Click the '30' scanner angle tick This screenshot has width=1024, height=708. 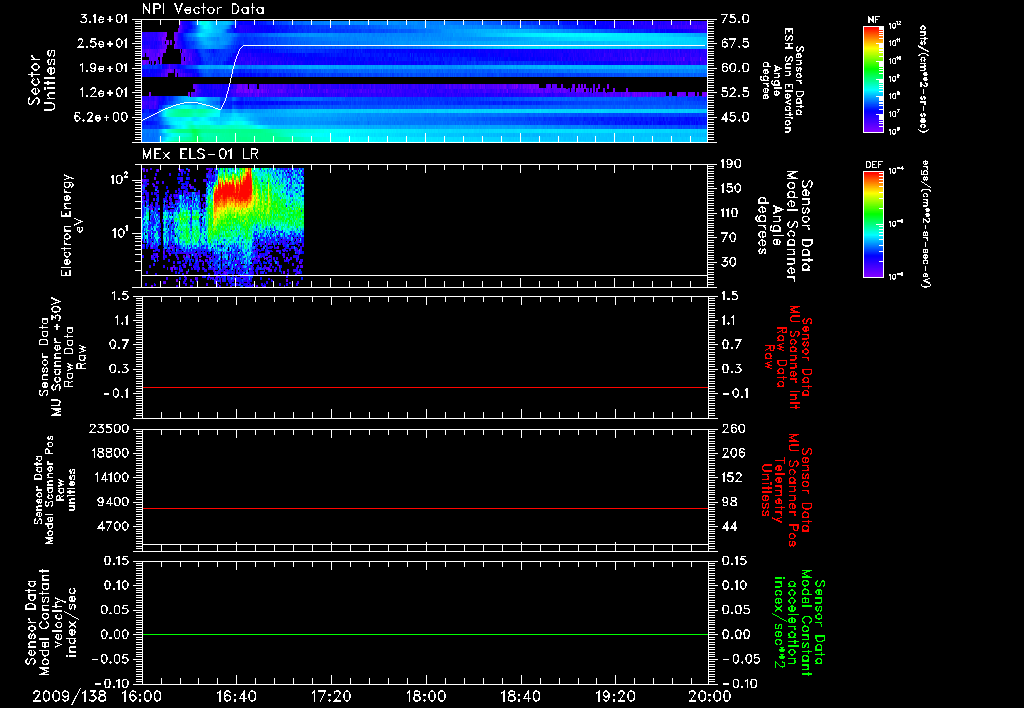(x=728, y=262)
